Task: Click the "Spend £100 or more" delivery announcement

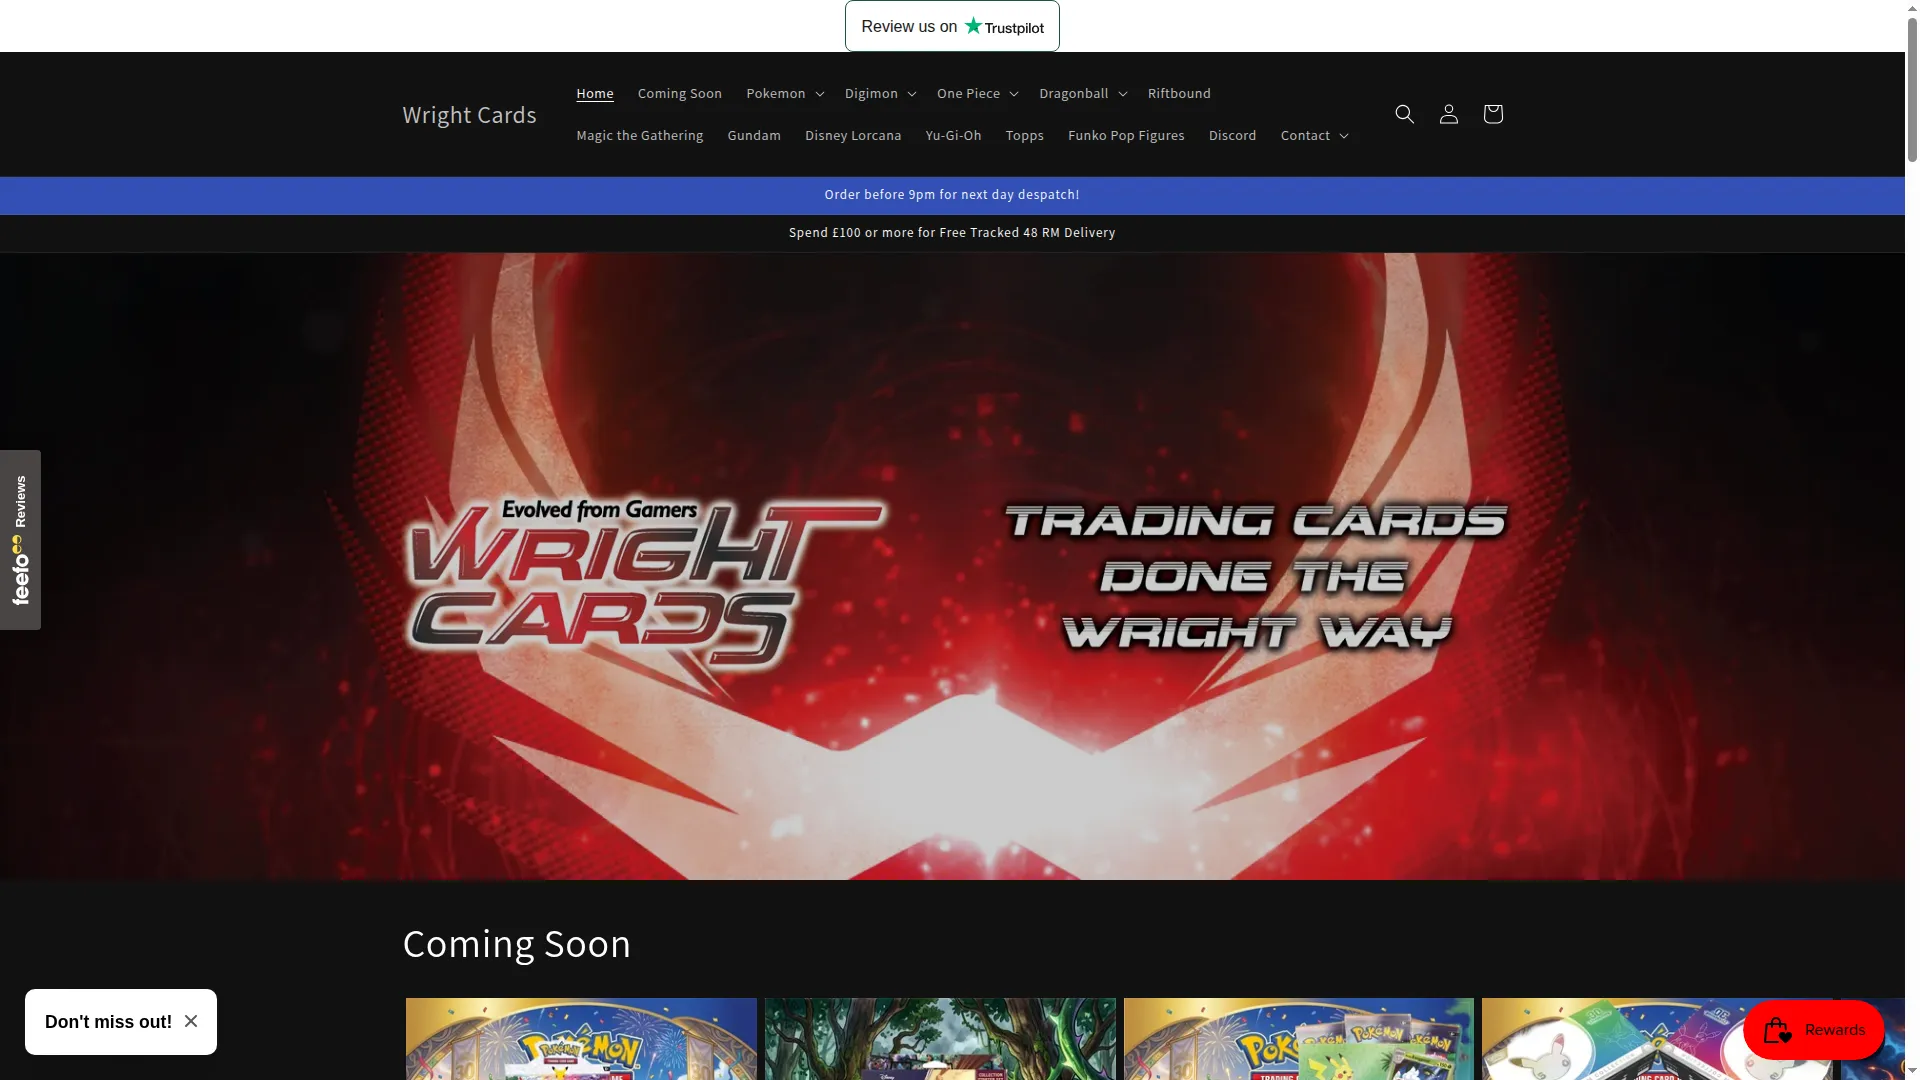Action: click(952, 233)
